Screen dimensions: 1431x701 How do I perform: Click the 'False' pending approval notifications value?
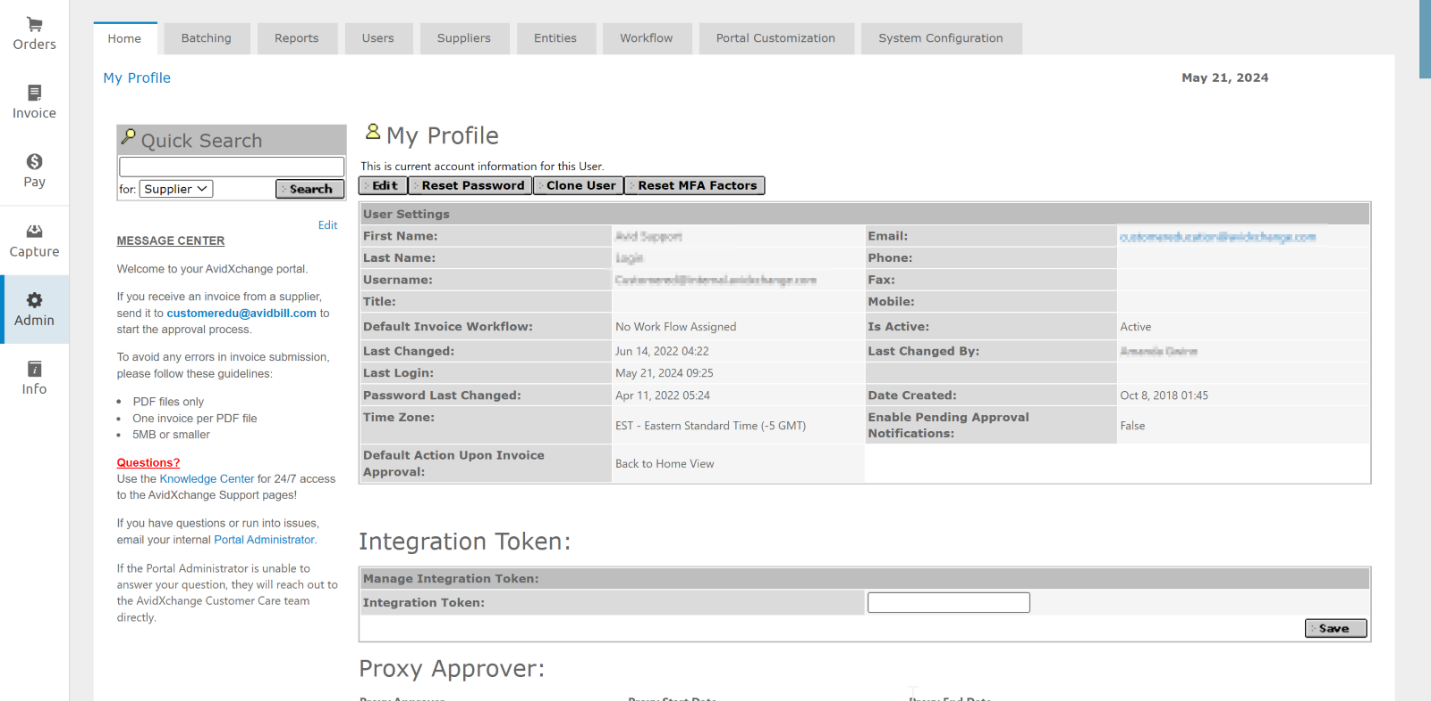coord(1133,425)
